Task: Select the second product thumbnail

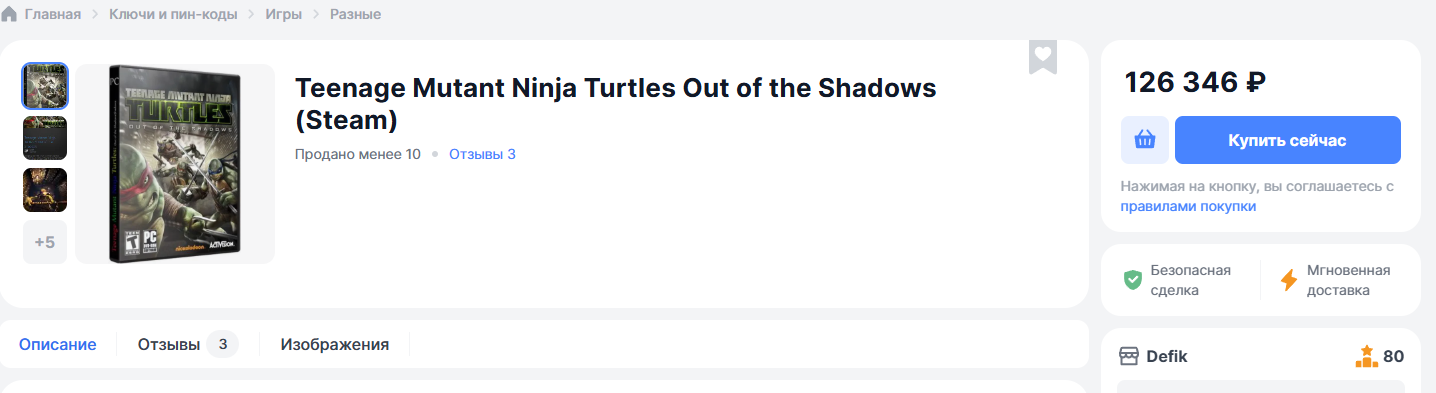Action: (45, 138)
